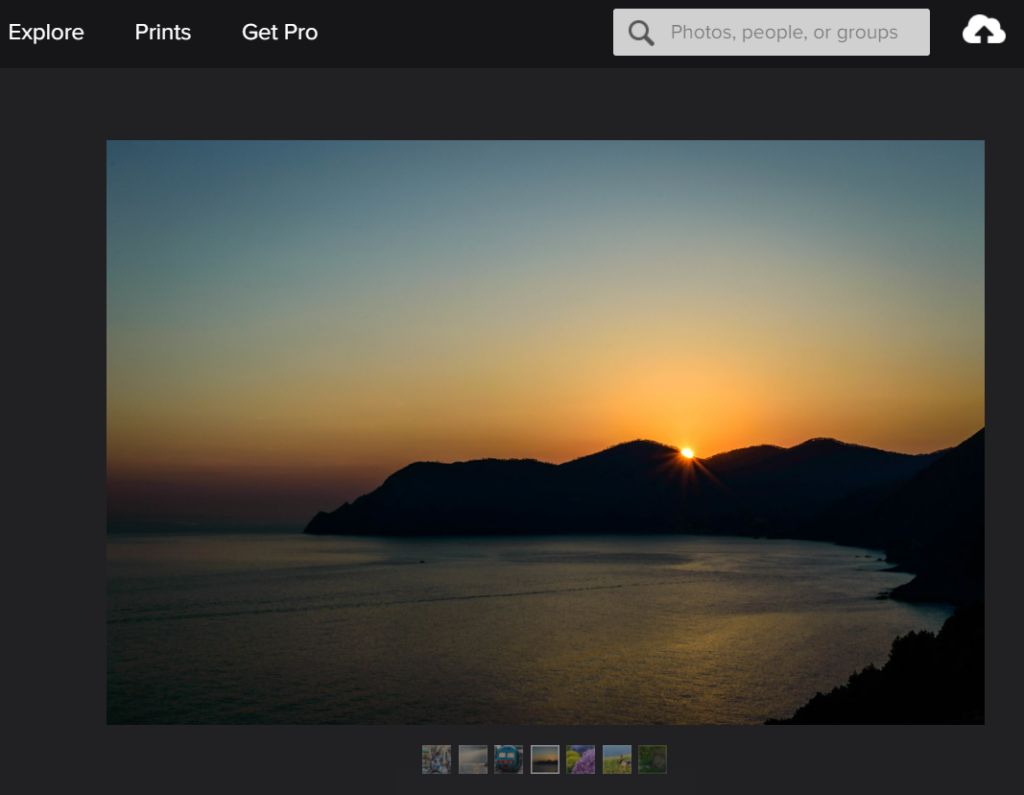Select the gray cloudy sea thumbnail
Image resolution: width=1024 pixels, height=795 pixels.
click(472, 759)
